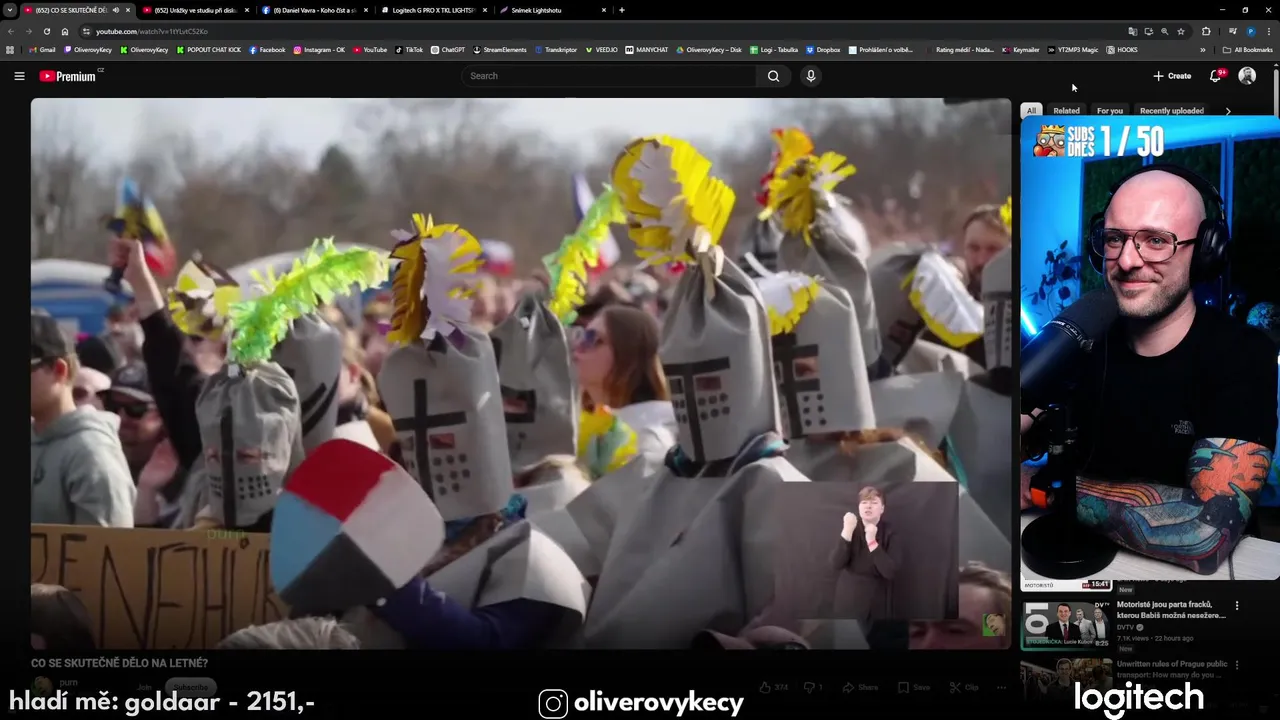
Task: Switch to Daniel Vavra Facebook tab
Action: pos(315,10)
